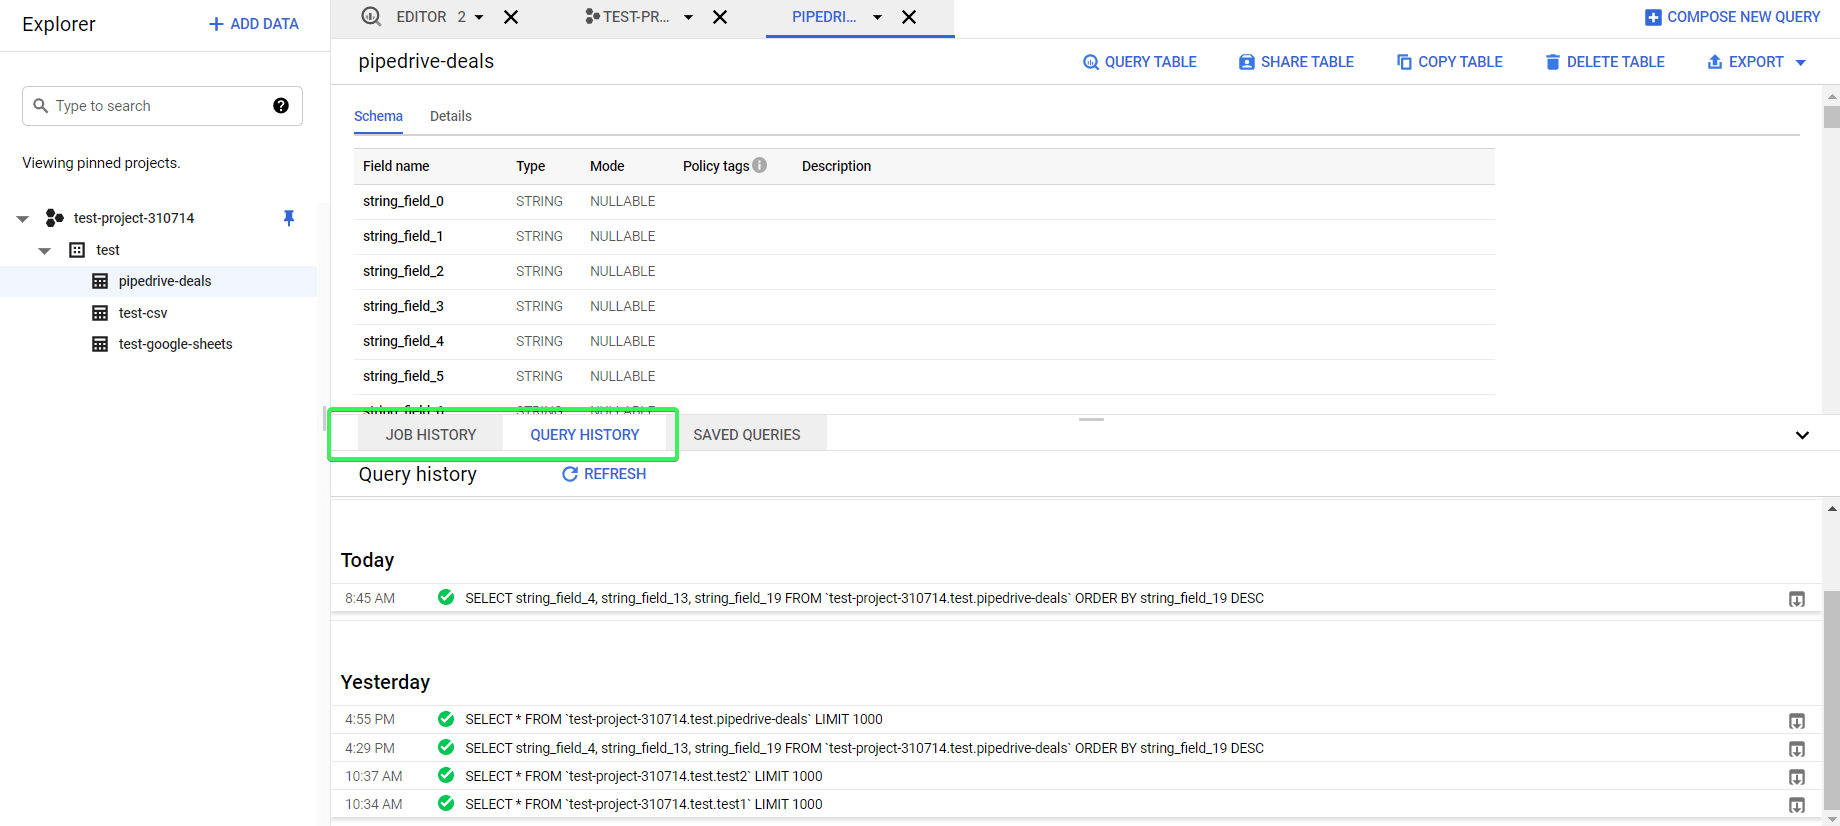Image resolution: width=1840 pixels, height=826 pixels.
Task: Open yesterday's 4:29 PM query row
Action: (x=1076, y=748)
